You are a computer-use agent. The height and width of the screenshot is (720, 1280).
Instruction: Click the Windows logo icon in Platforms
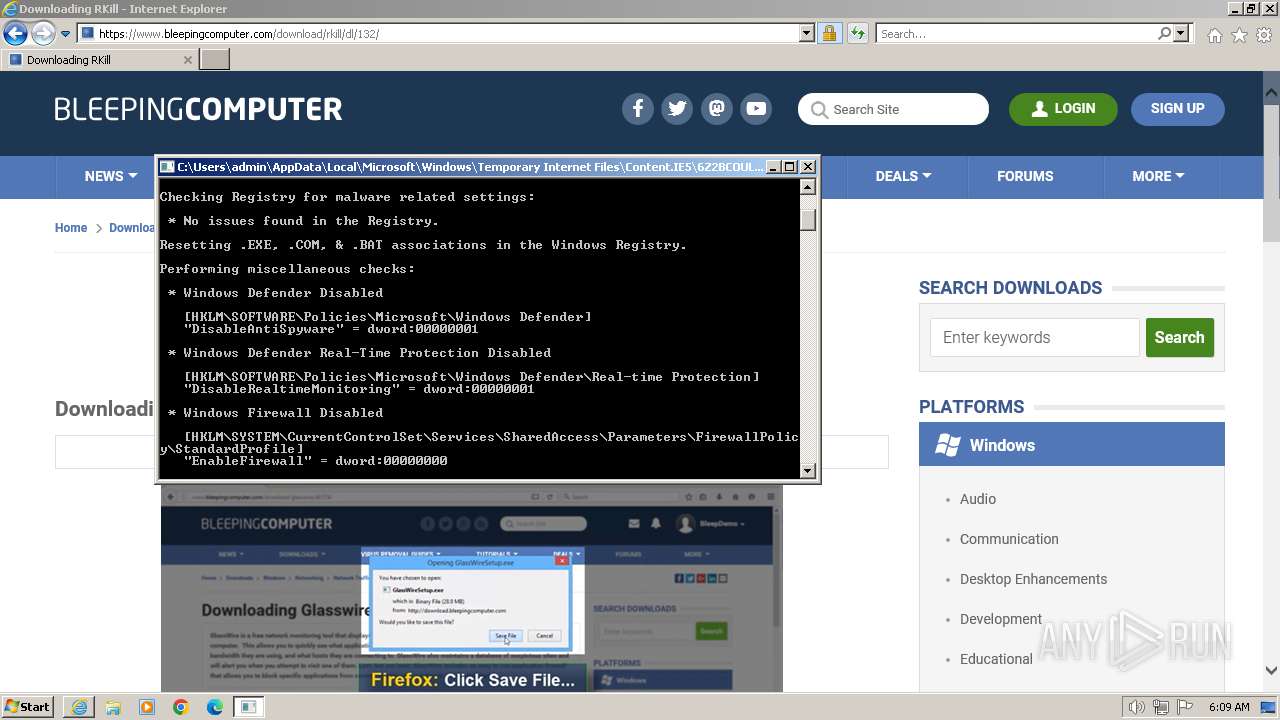pos(948,445)
